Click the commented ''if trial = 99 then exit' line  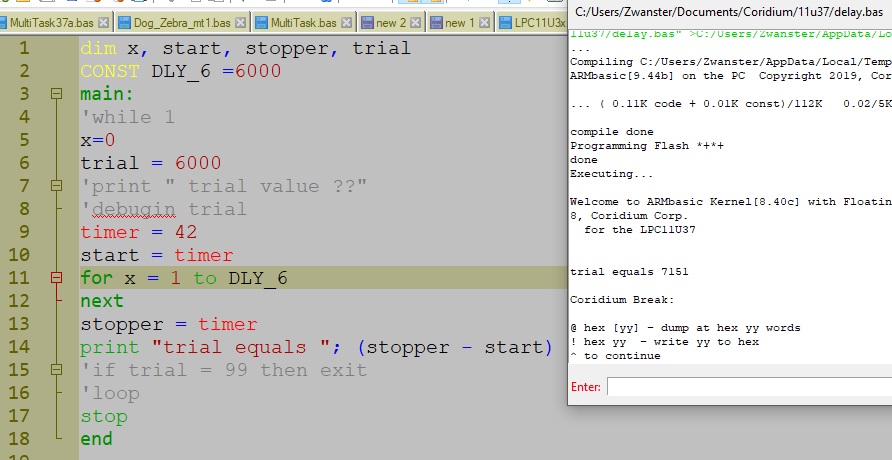click(x=224, y=370)
